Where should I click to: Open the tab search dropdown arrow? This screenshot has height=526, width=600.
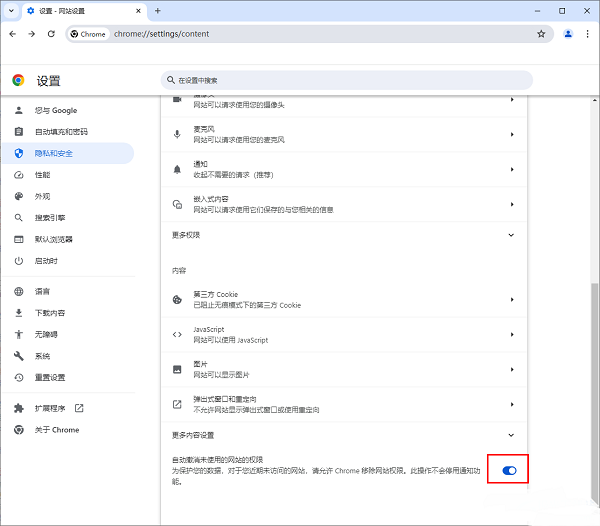tap(11, 11)
